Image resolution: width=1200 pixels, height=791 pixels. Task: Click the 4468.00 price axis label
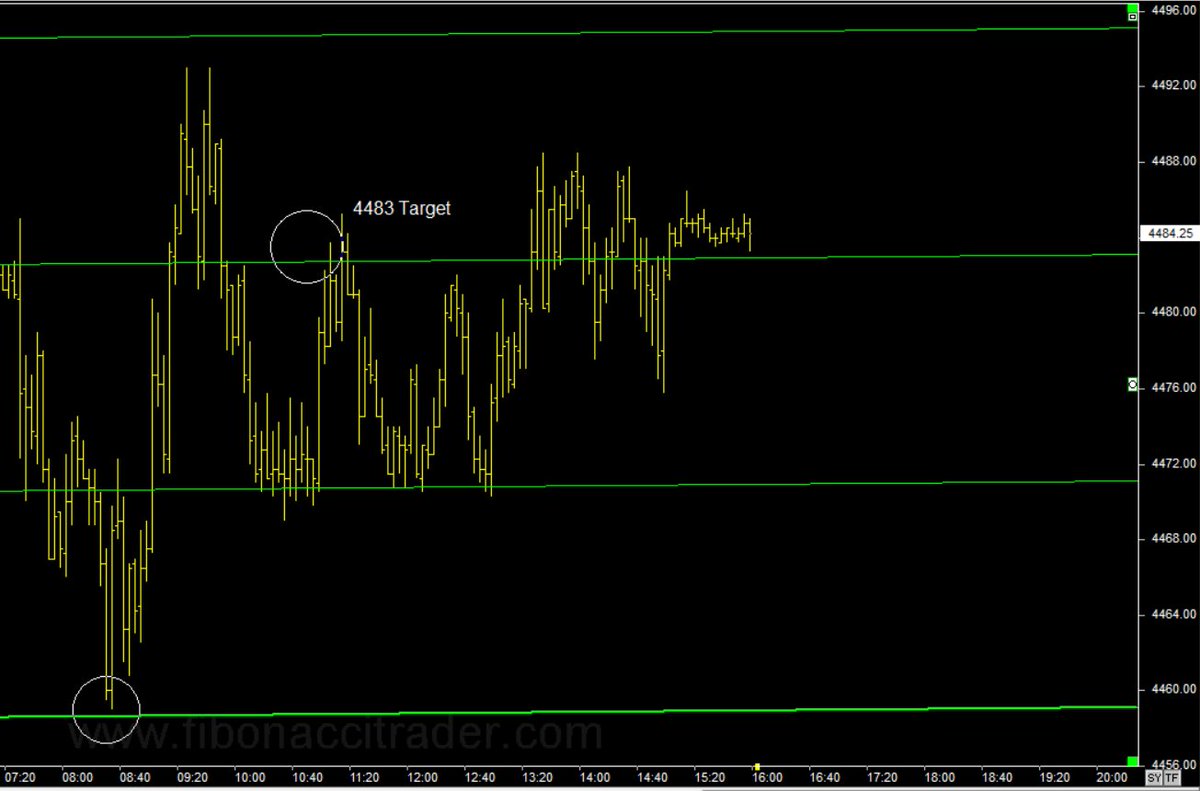click(1173, 539)
